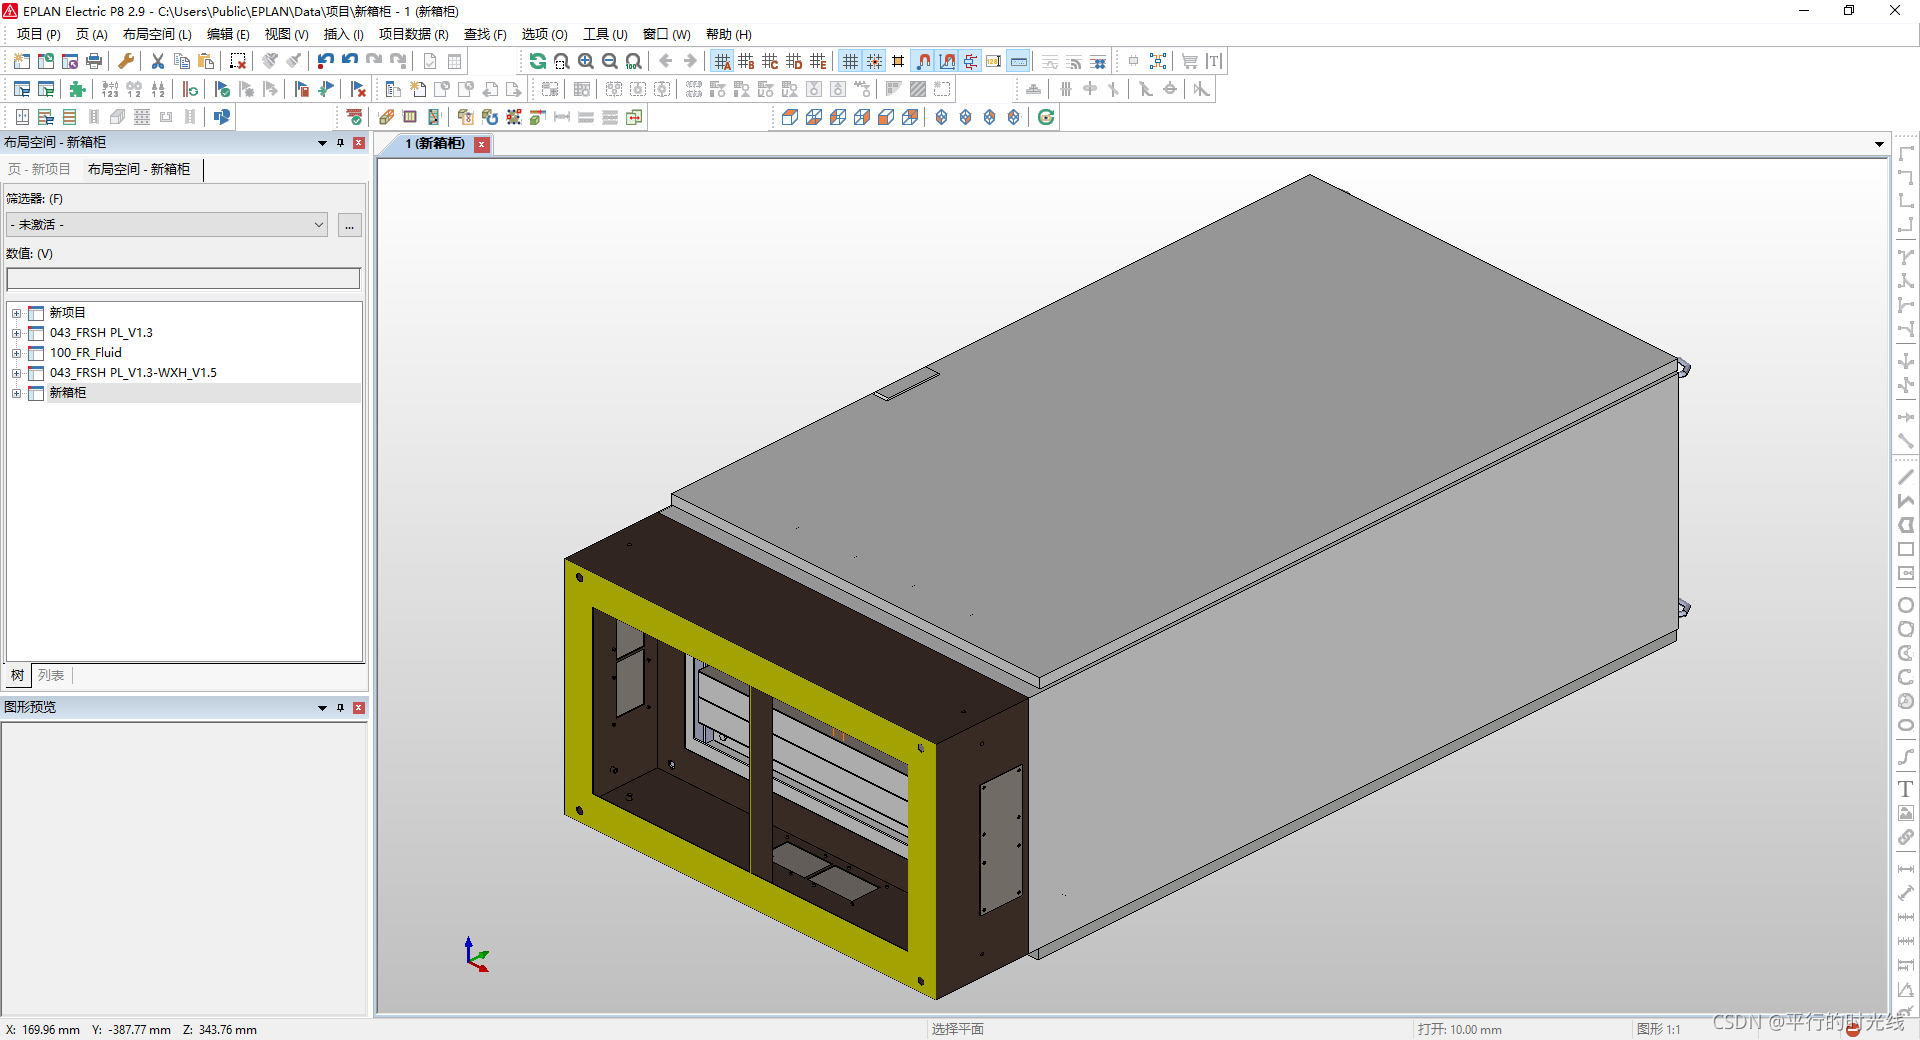Viewport: 1920px width, 1040px height.
Task: Cut selection with the scissors icon
Action: click(158, 61)
